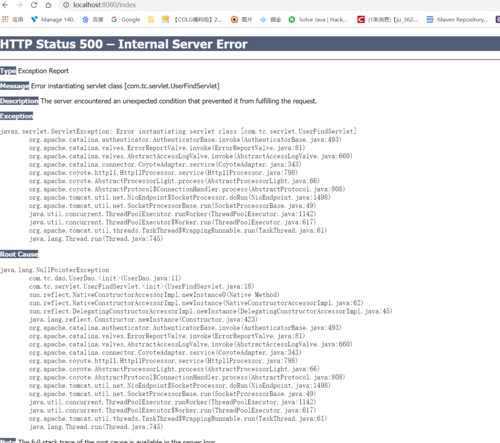
Task: Open the Manage 140 bookmark
Action: [x=52, y=20]
